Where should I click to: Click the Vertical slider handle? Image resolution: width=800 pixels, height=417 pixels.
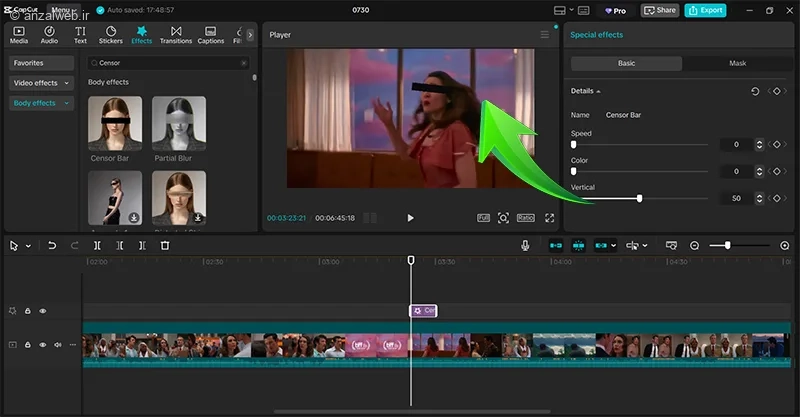pos(639,198)
